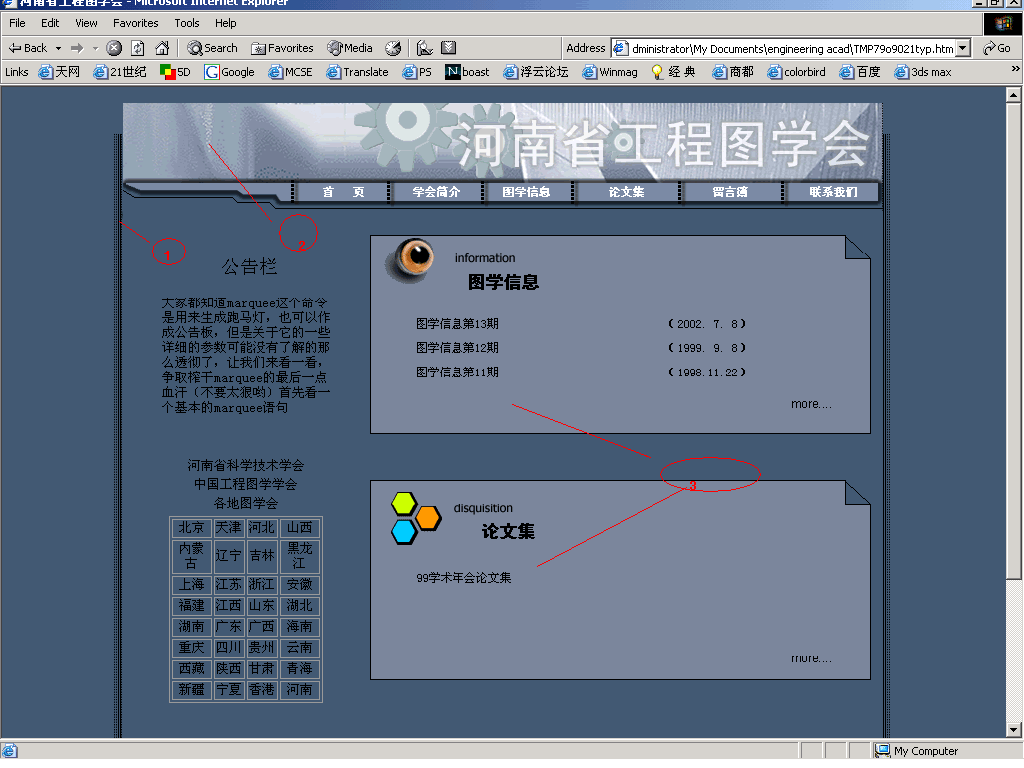Viewport: 1024px width, 768px height.
Task: Open the Favorites menu in menu bar
Action: 135,23
